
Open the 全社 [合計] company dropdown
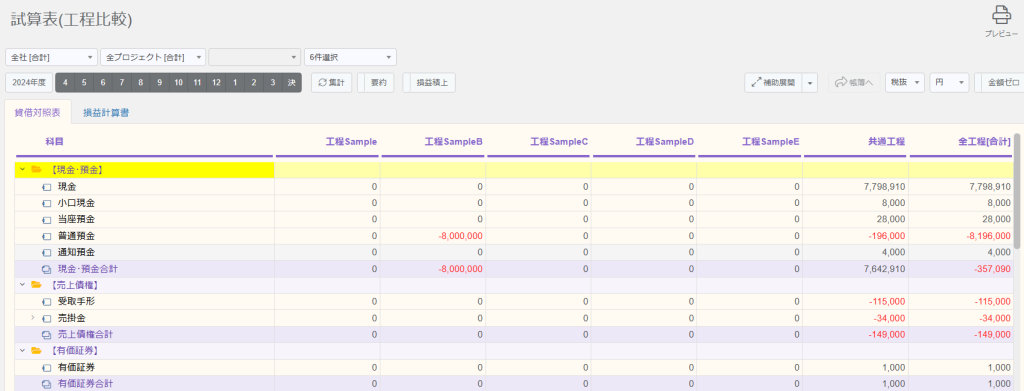pos(51,57)
